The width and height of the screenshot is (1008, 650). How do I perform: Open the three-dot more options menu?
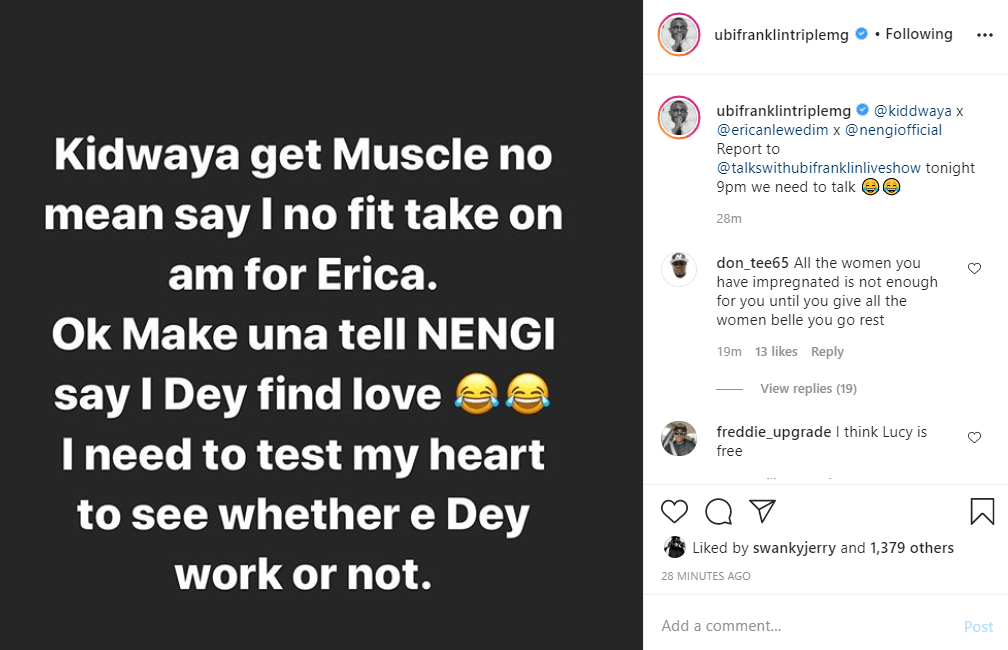985,35
